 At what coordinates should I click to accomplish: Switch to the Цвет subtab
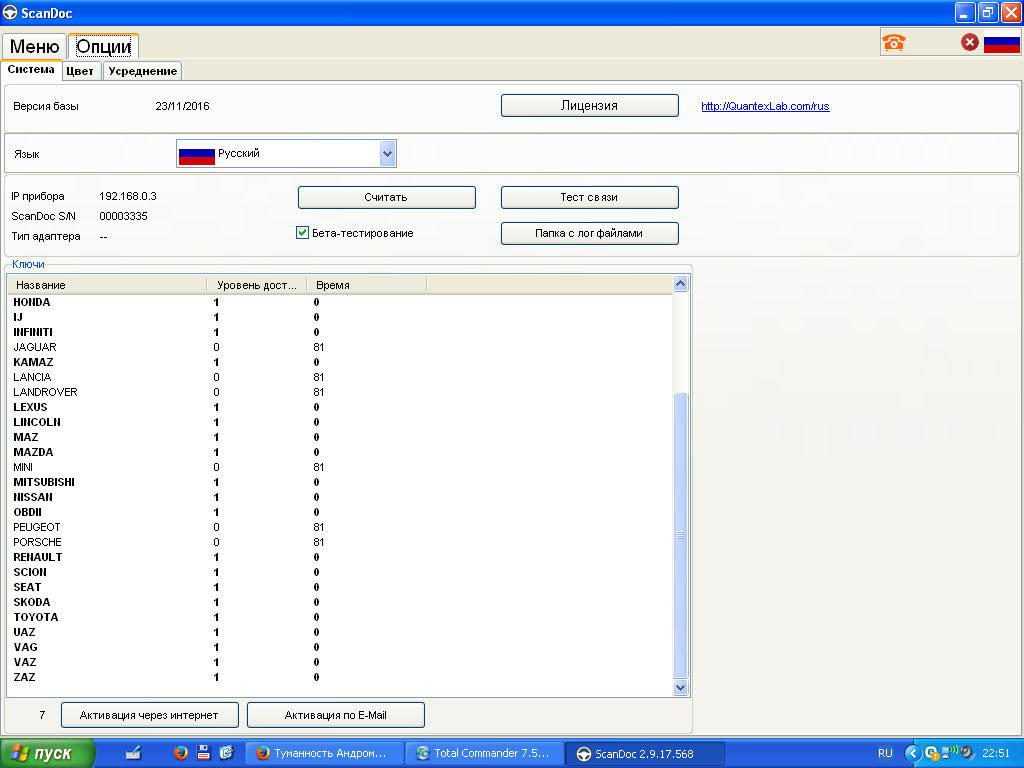point(80,71)
